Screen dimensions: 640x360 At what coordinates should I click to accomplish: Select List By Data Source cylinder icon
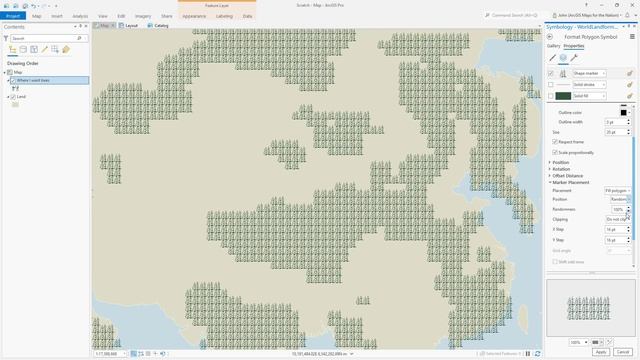pos(23,49)
